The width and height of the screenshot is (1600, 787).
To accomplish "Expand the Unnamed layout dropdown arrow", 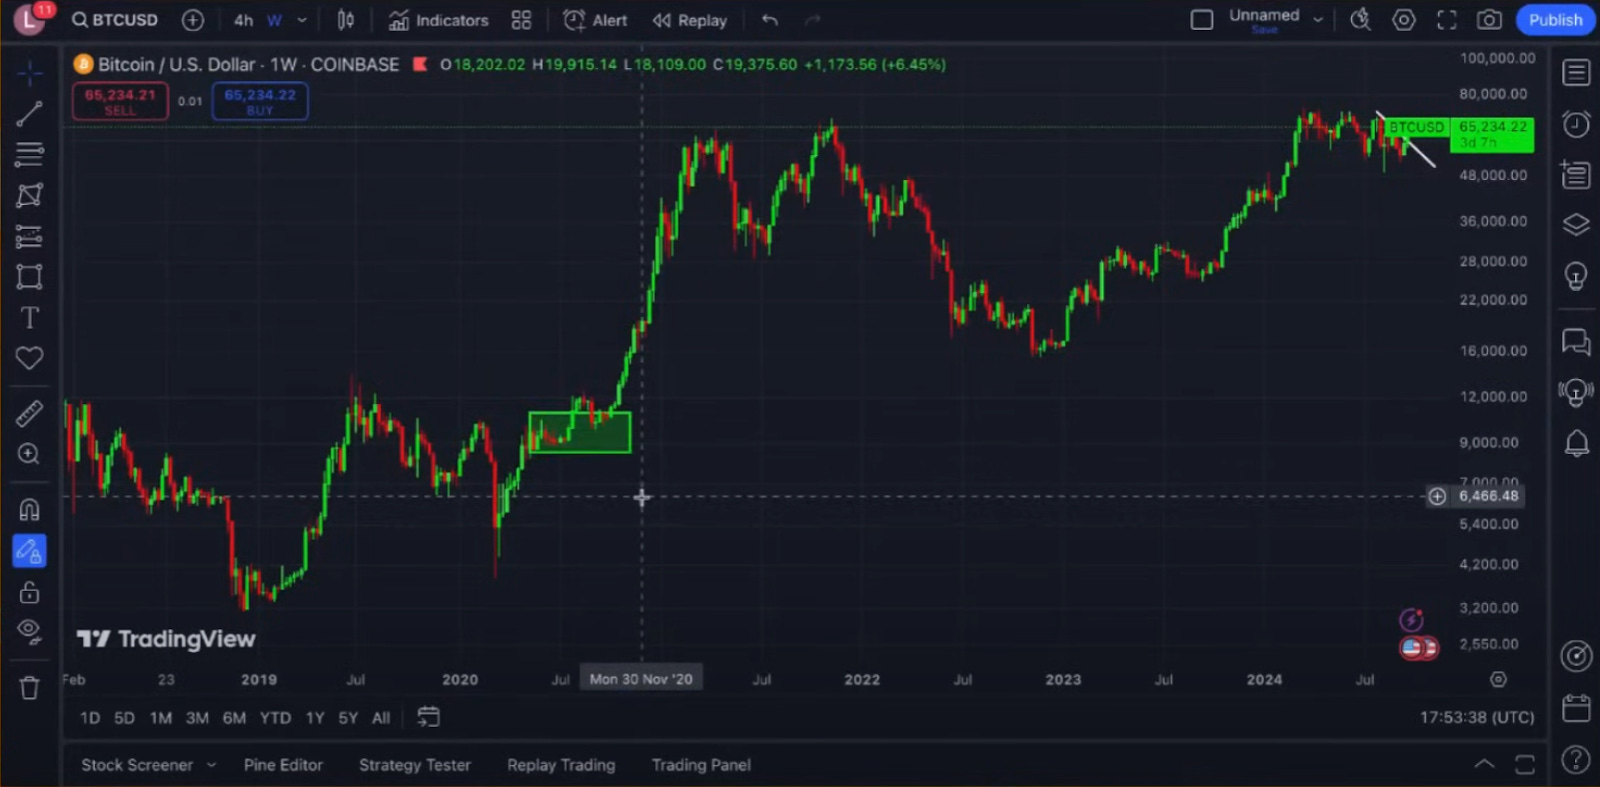I will (1318, 19).
